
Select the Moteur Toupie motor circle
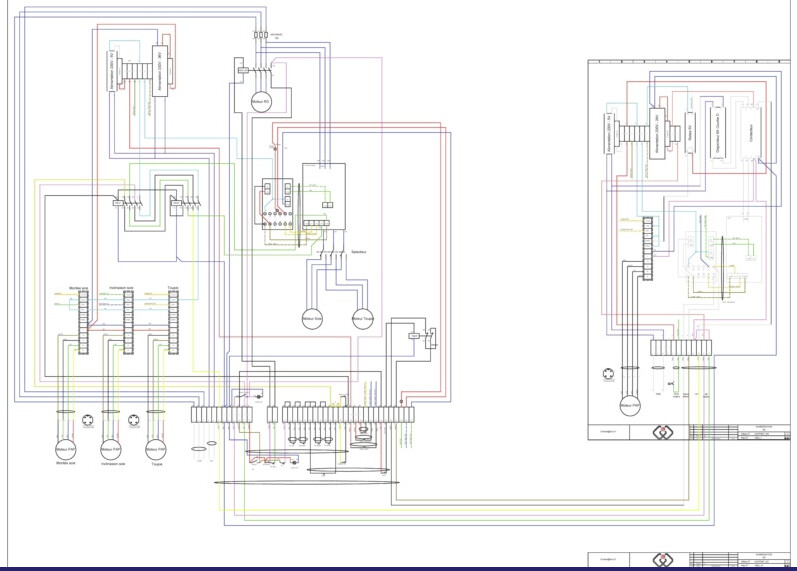[x=364, y=318]
